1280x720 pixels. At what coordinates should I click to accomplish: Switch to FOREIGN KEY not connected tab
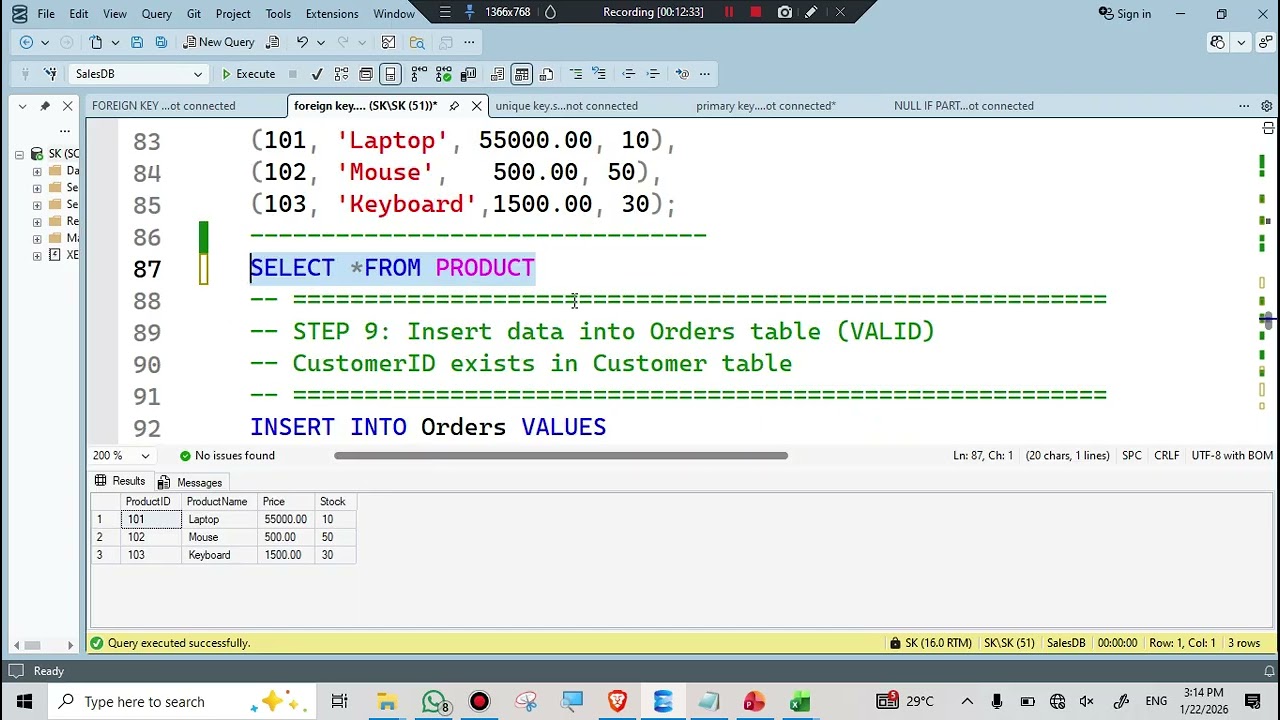(x=163, y=106)
